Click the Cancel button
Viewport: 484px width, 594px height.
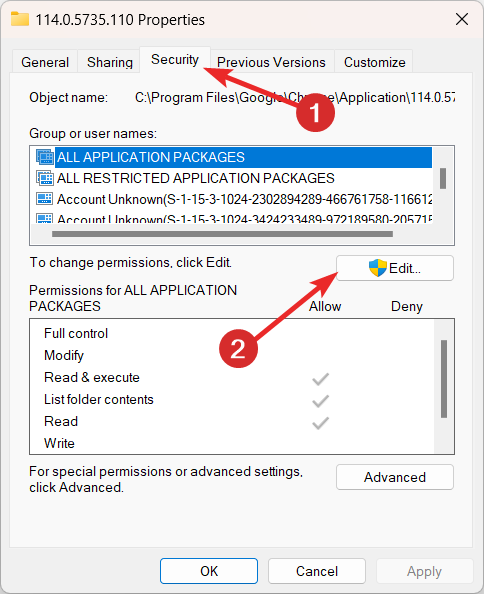tap(317, 571)
